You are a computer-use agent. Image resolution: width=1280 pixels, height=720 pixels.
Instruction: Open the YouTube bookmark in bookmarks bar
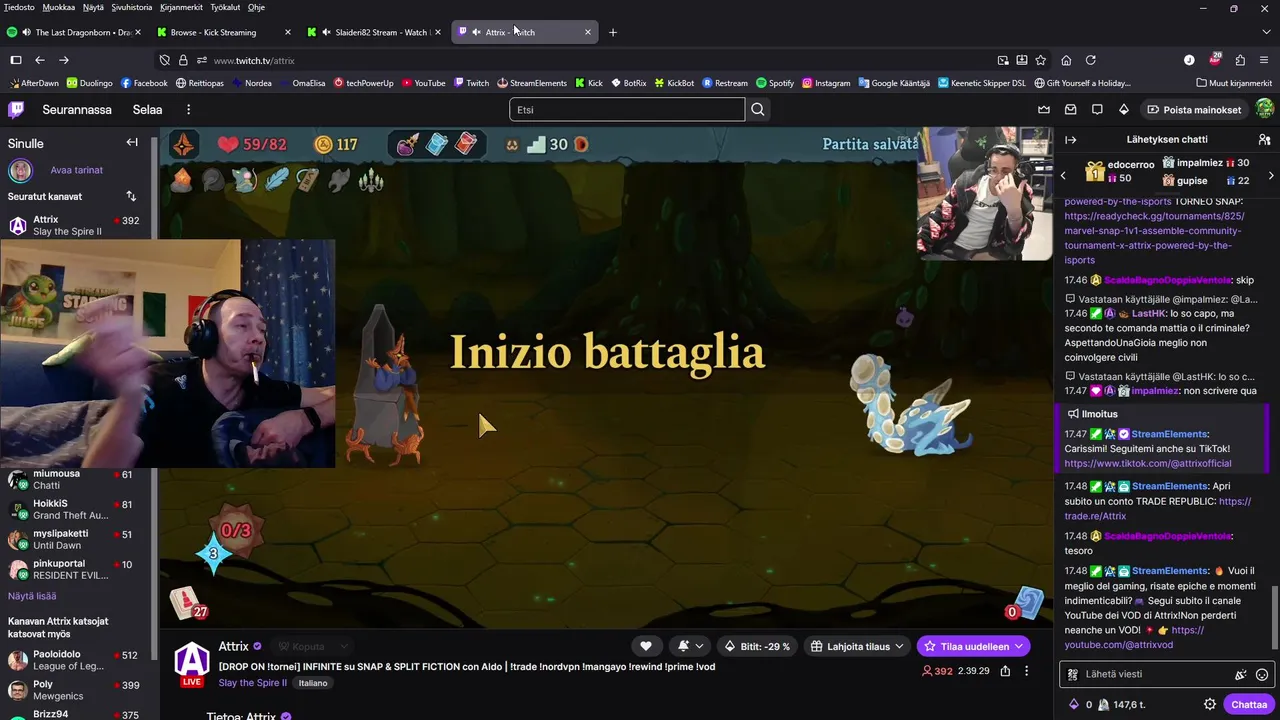click(422, 83)
